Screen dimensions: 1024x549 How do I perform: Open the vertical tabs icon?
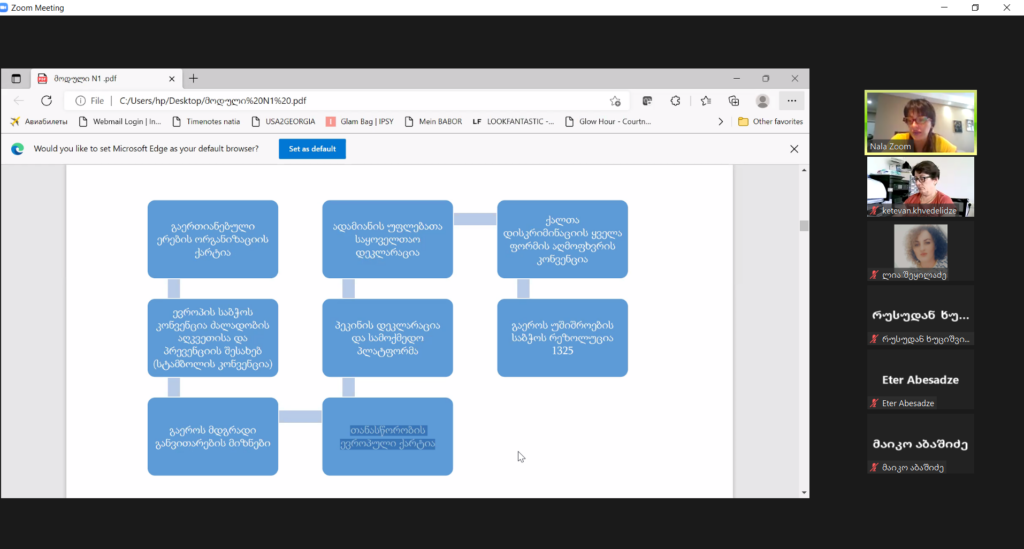(16, 79)
